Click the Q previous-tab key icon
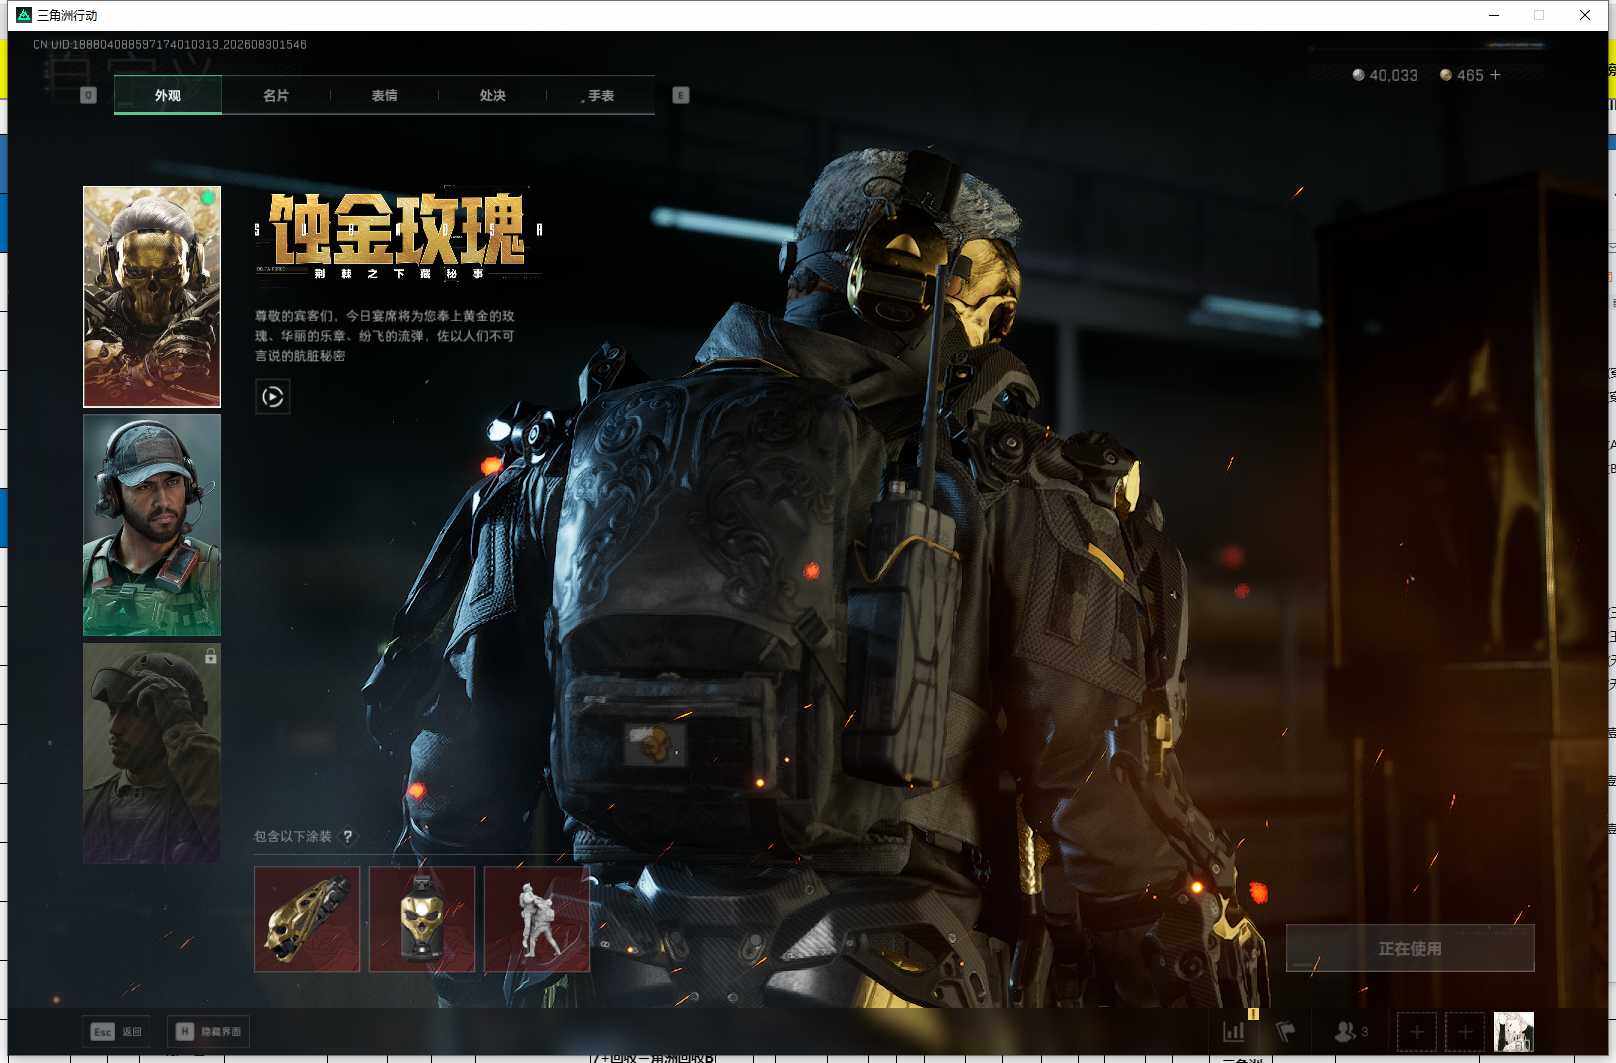 pyautogui.click(x=88, y=95)
